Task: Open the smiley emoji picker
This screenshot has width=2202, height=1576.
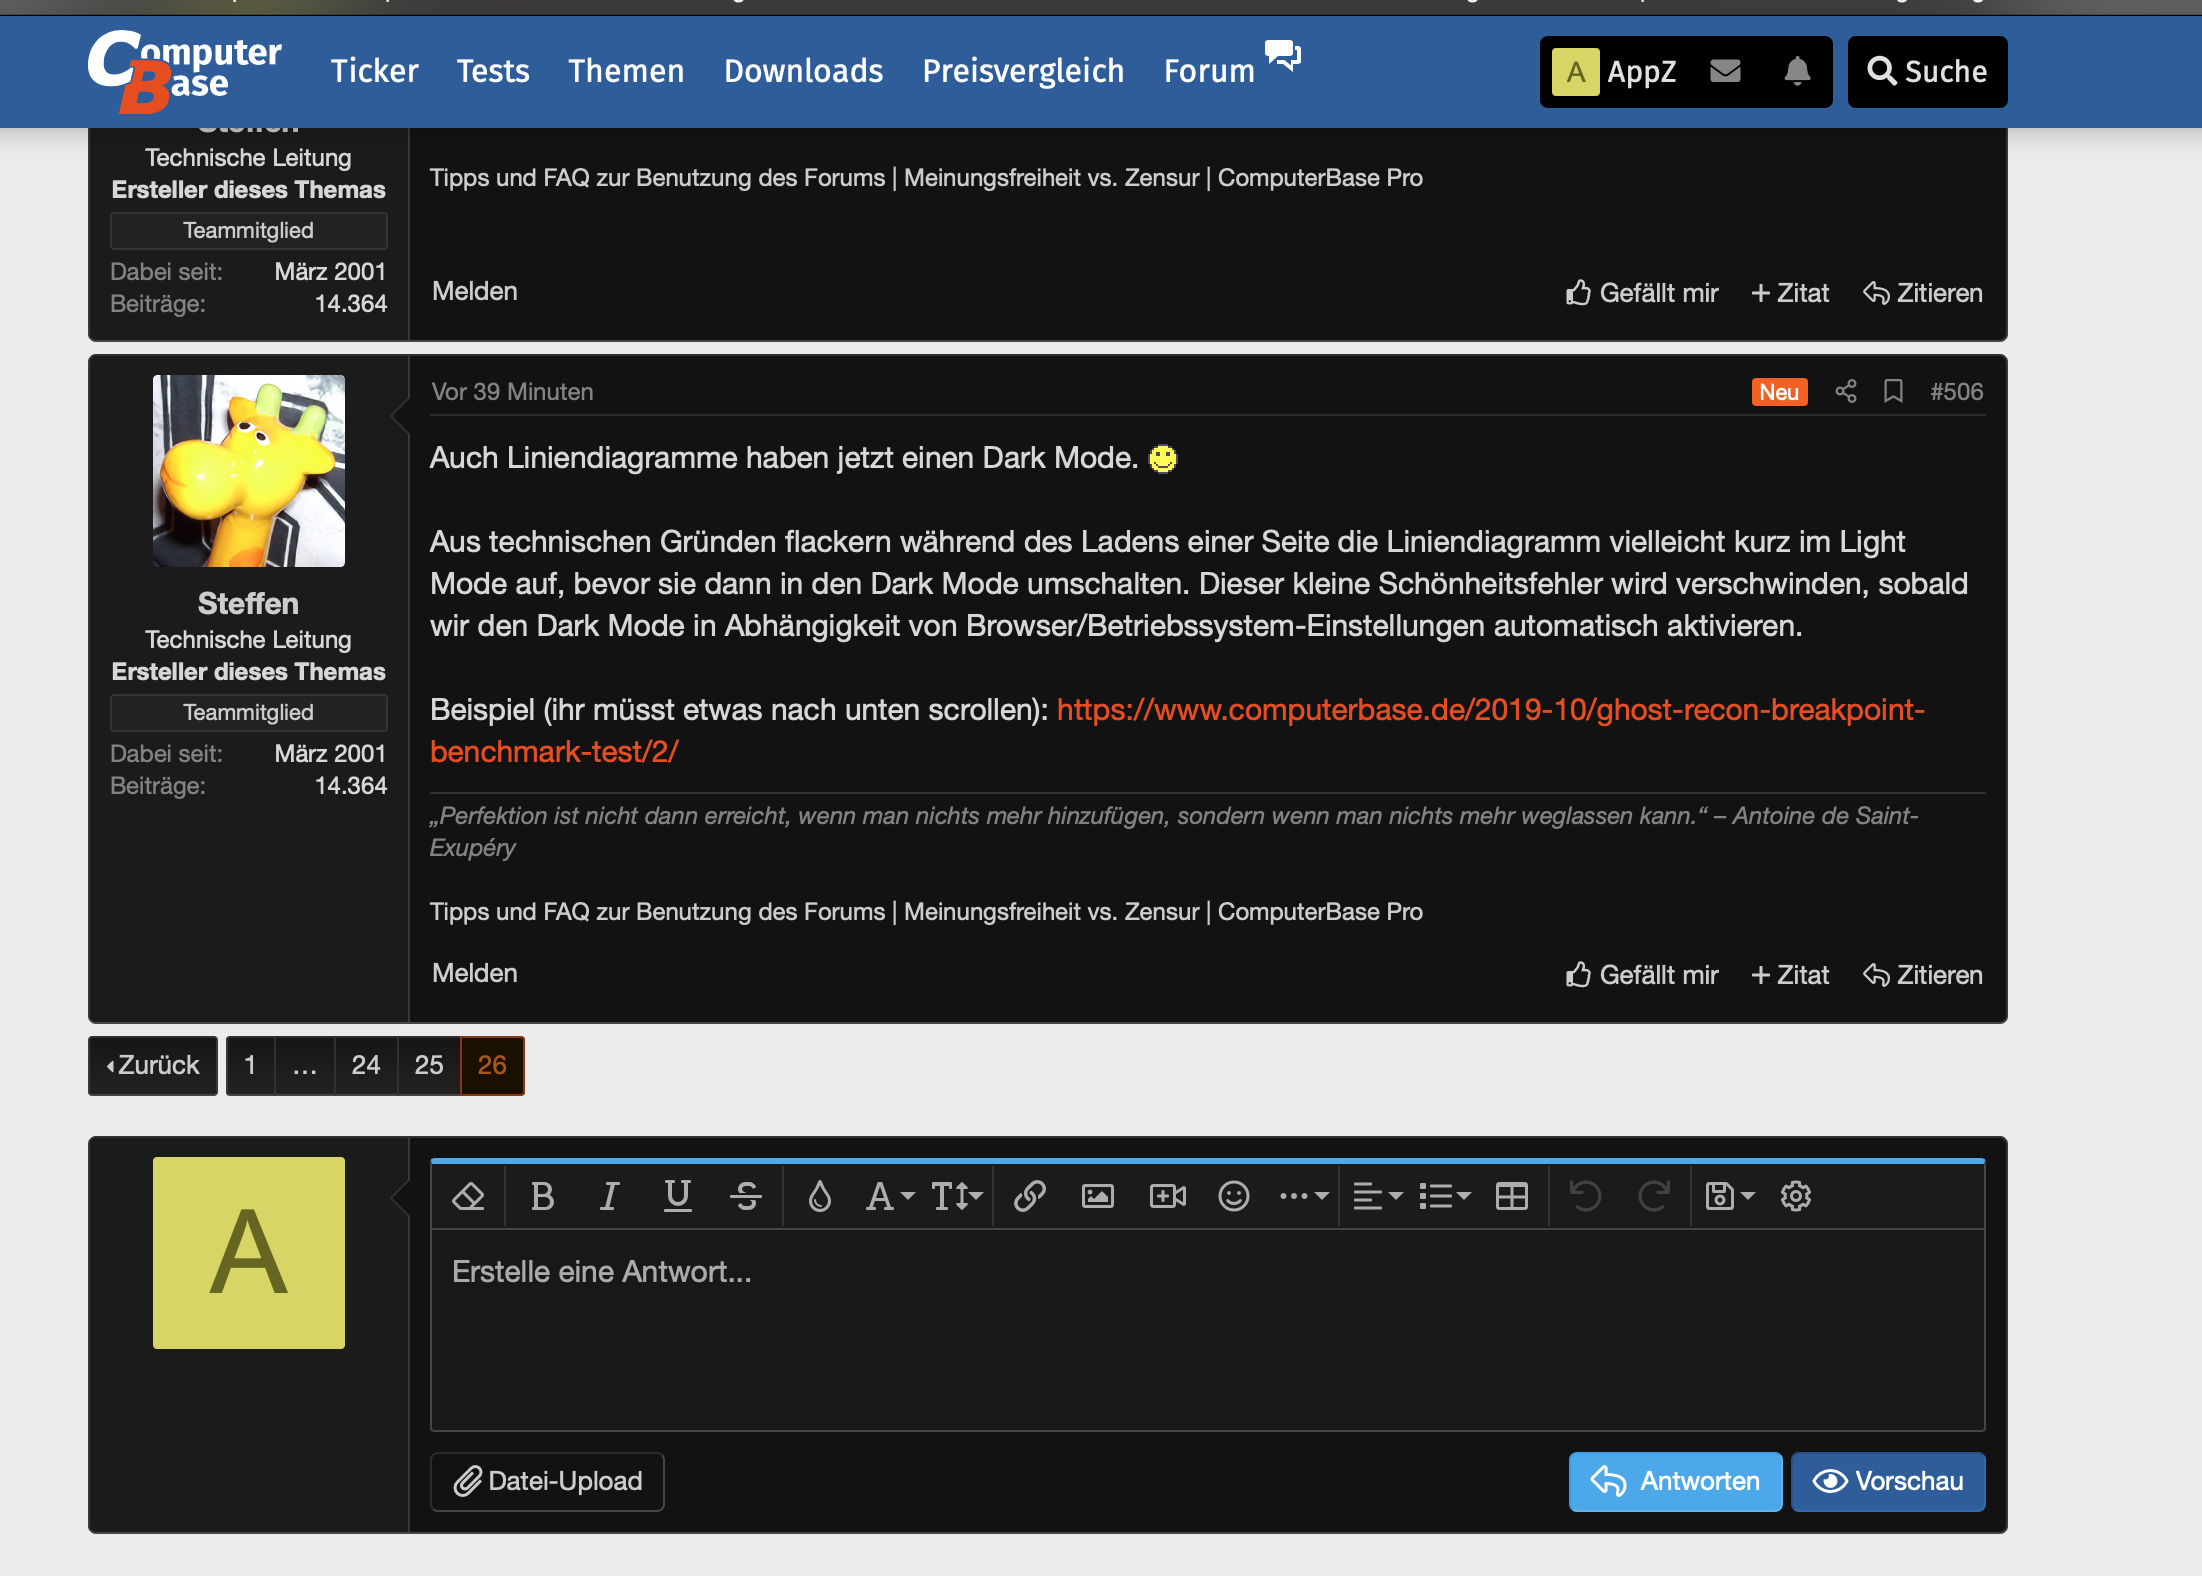Action: click(x=1233, y=1196)
